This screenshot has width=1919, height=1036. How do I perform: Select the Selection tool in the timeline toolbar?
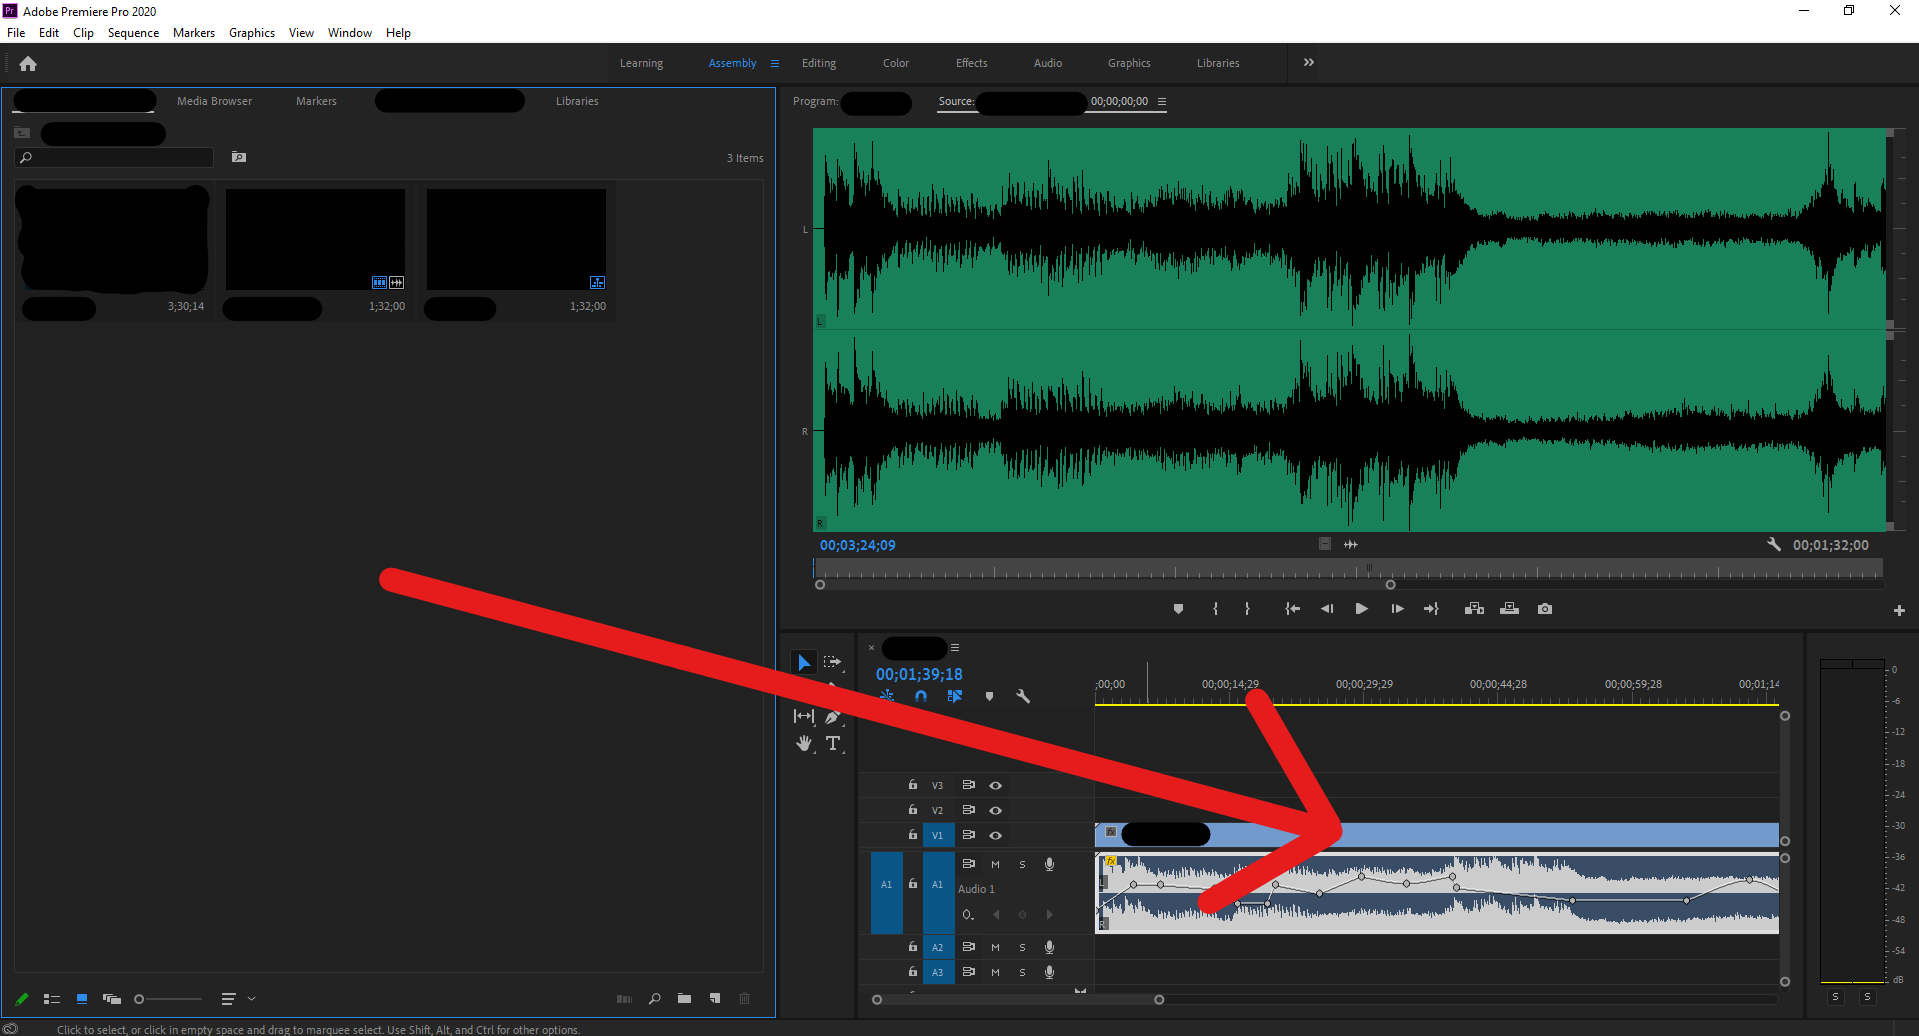pos(804,661)
